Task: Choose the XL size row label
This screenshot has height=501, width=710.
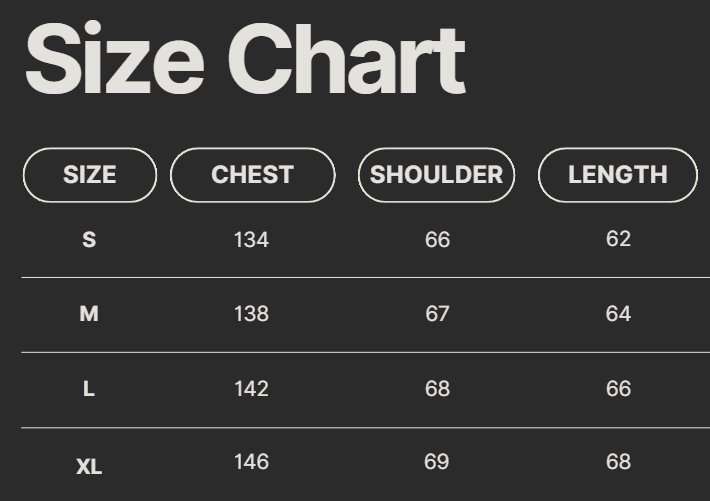Action: point(89,466)
